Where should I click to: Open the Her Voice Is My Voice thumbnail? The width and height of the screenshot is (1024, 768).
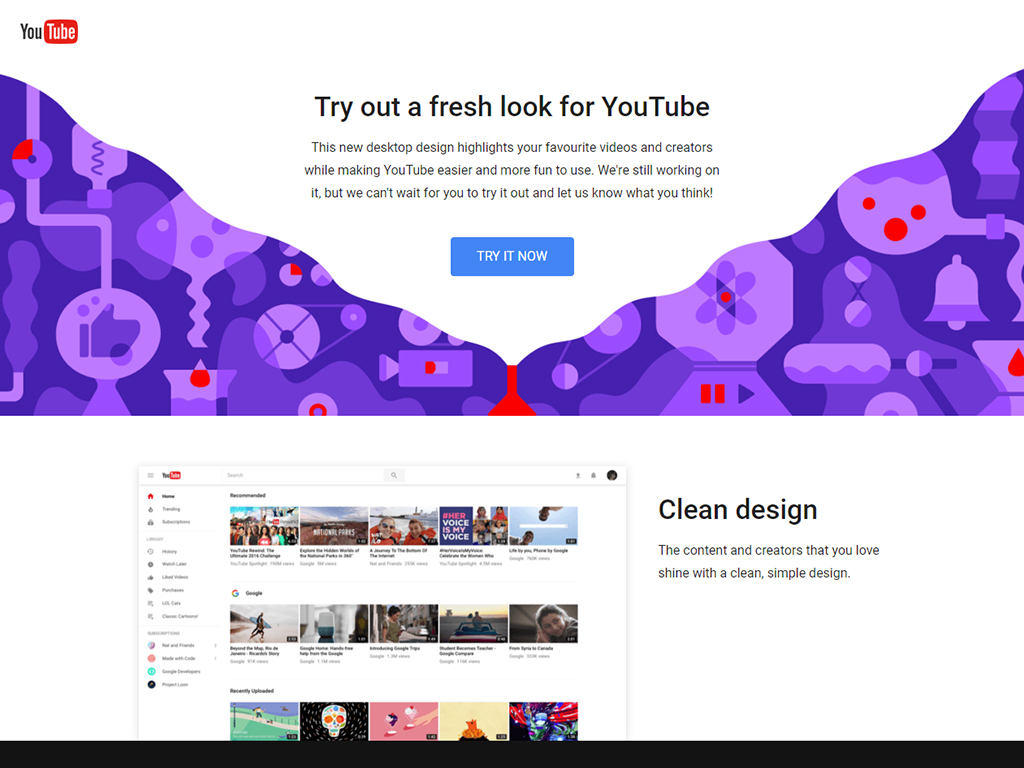tap(473, 525)
